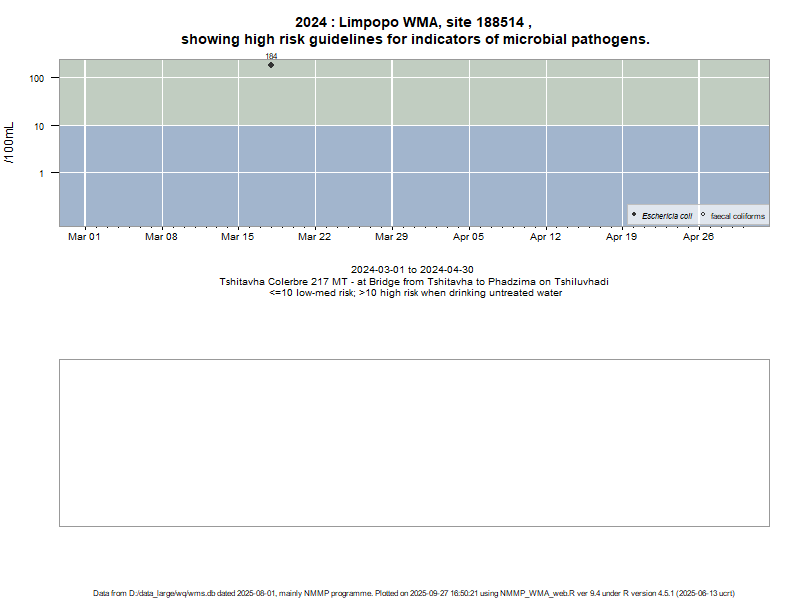Screen dimensions: 800x600
Task: Click the Escherichia coli legend text
Action: 667,216
